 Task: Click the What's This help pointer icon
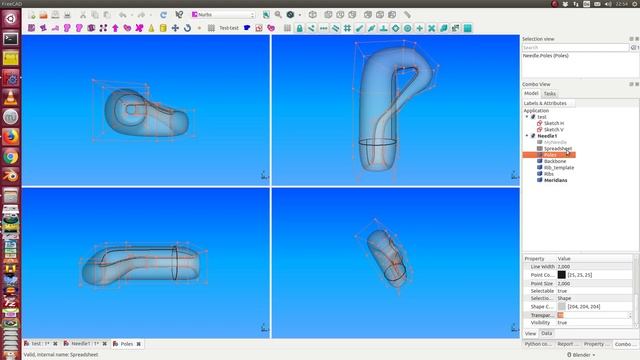pyautogui.click(x=179, y=15)
